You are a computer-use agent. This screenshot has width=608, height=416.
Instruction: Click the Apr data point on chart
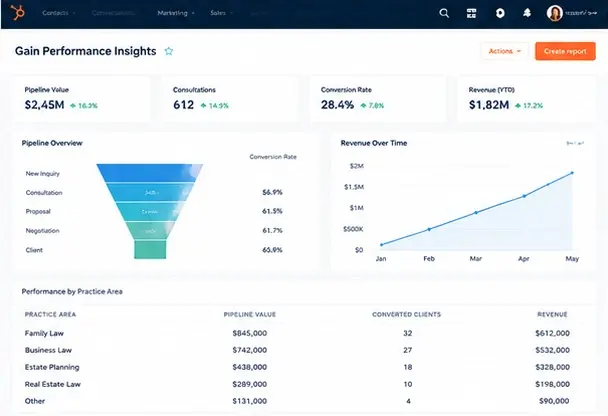click(x=524, y=196)
